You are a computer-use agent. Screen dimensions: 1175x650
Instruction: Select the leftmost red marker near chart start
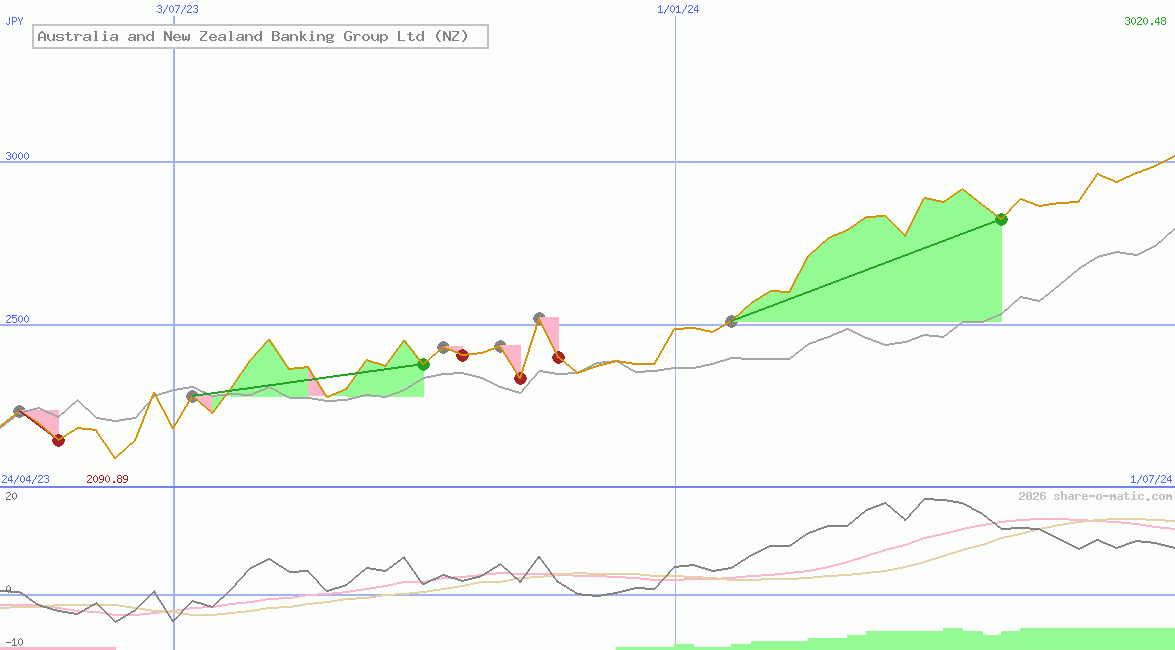(58, 440)
